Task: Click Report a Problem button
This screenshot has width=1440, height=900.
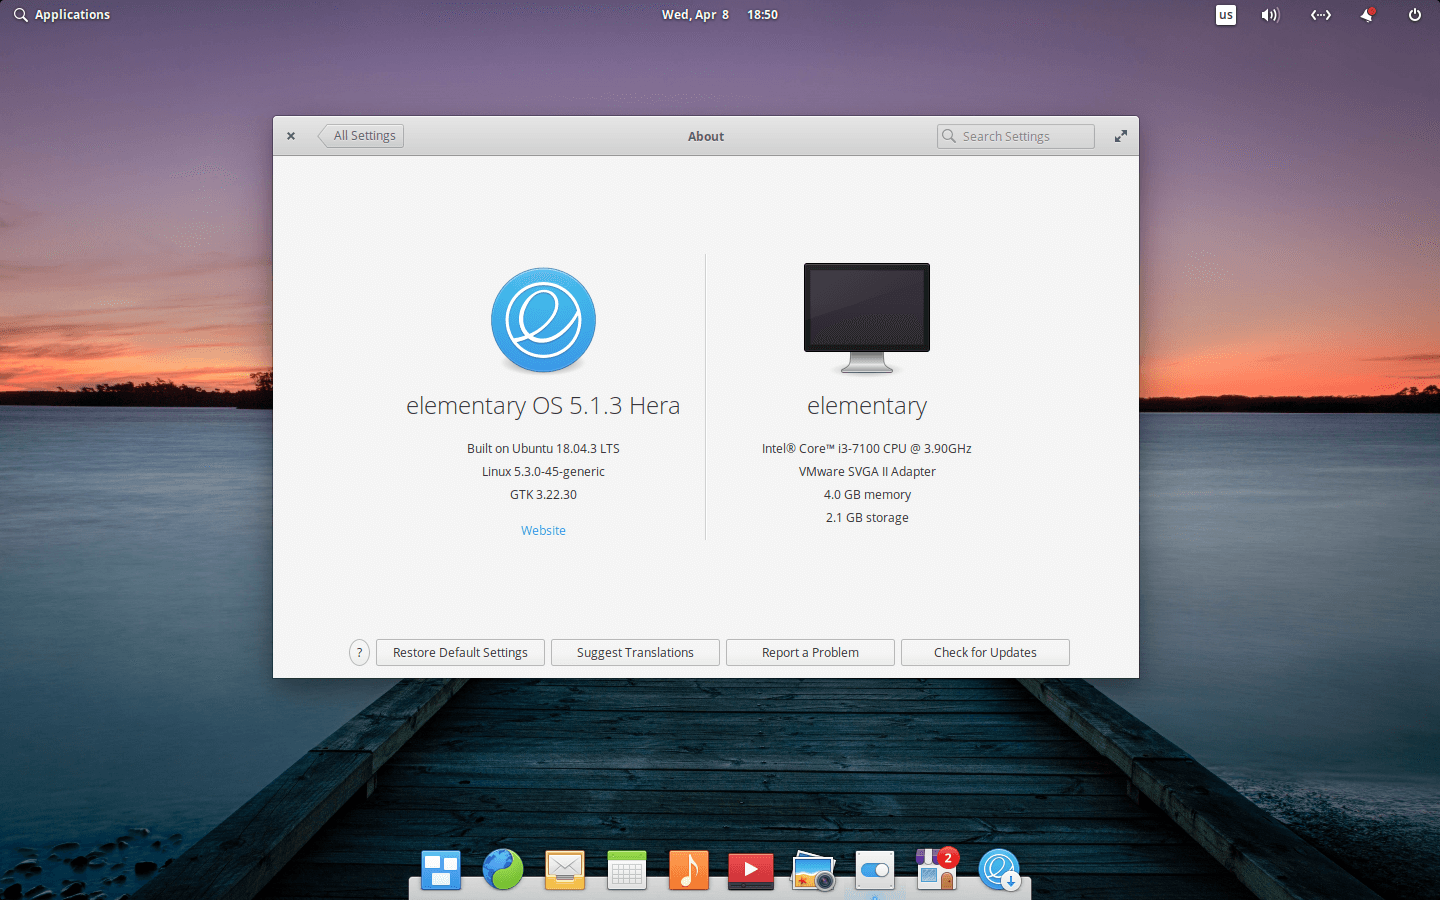Action: click(x=810, y=653)
